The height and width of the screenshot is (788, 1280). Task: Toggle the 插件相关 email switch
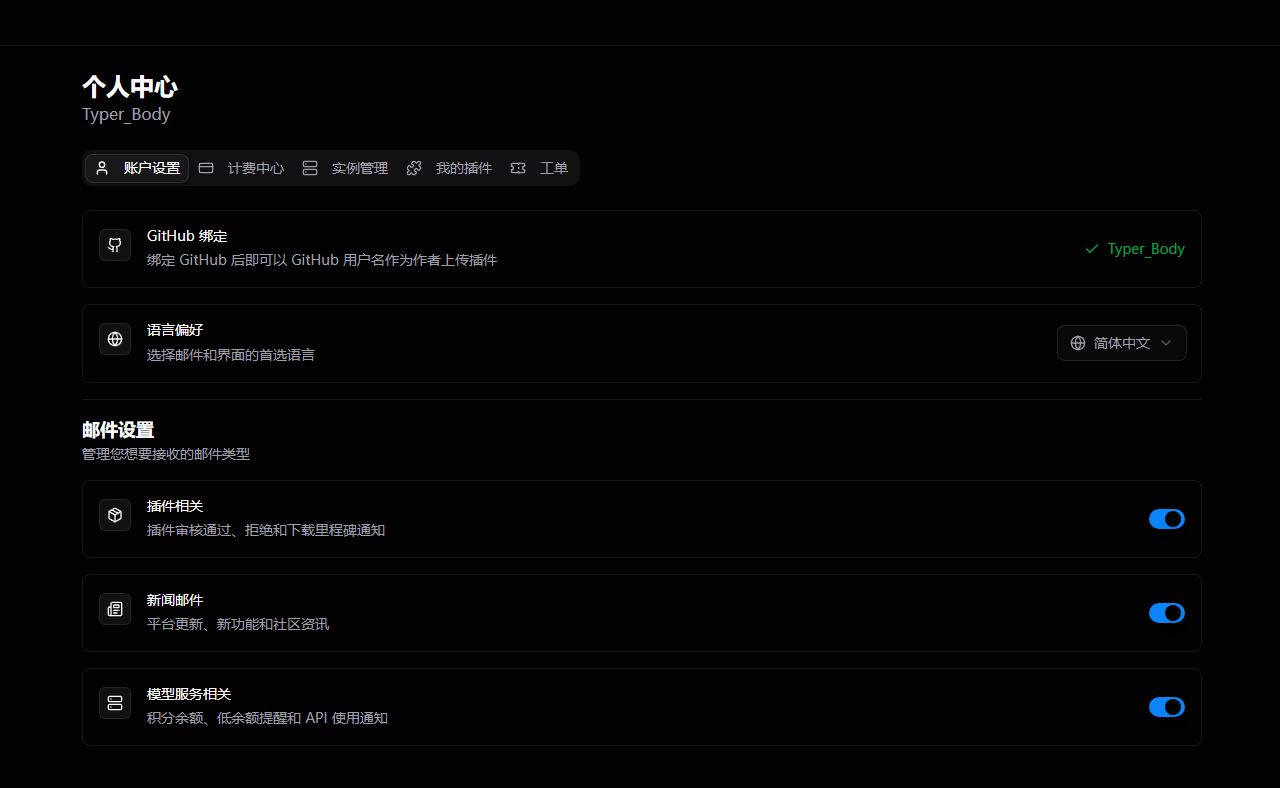[1167, 519]
